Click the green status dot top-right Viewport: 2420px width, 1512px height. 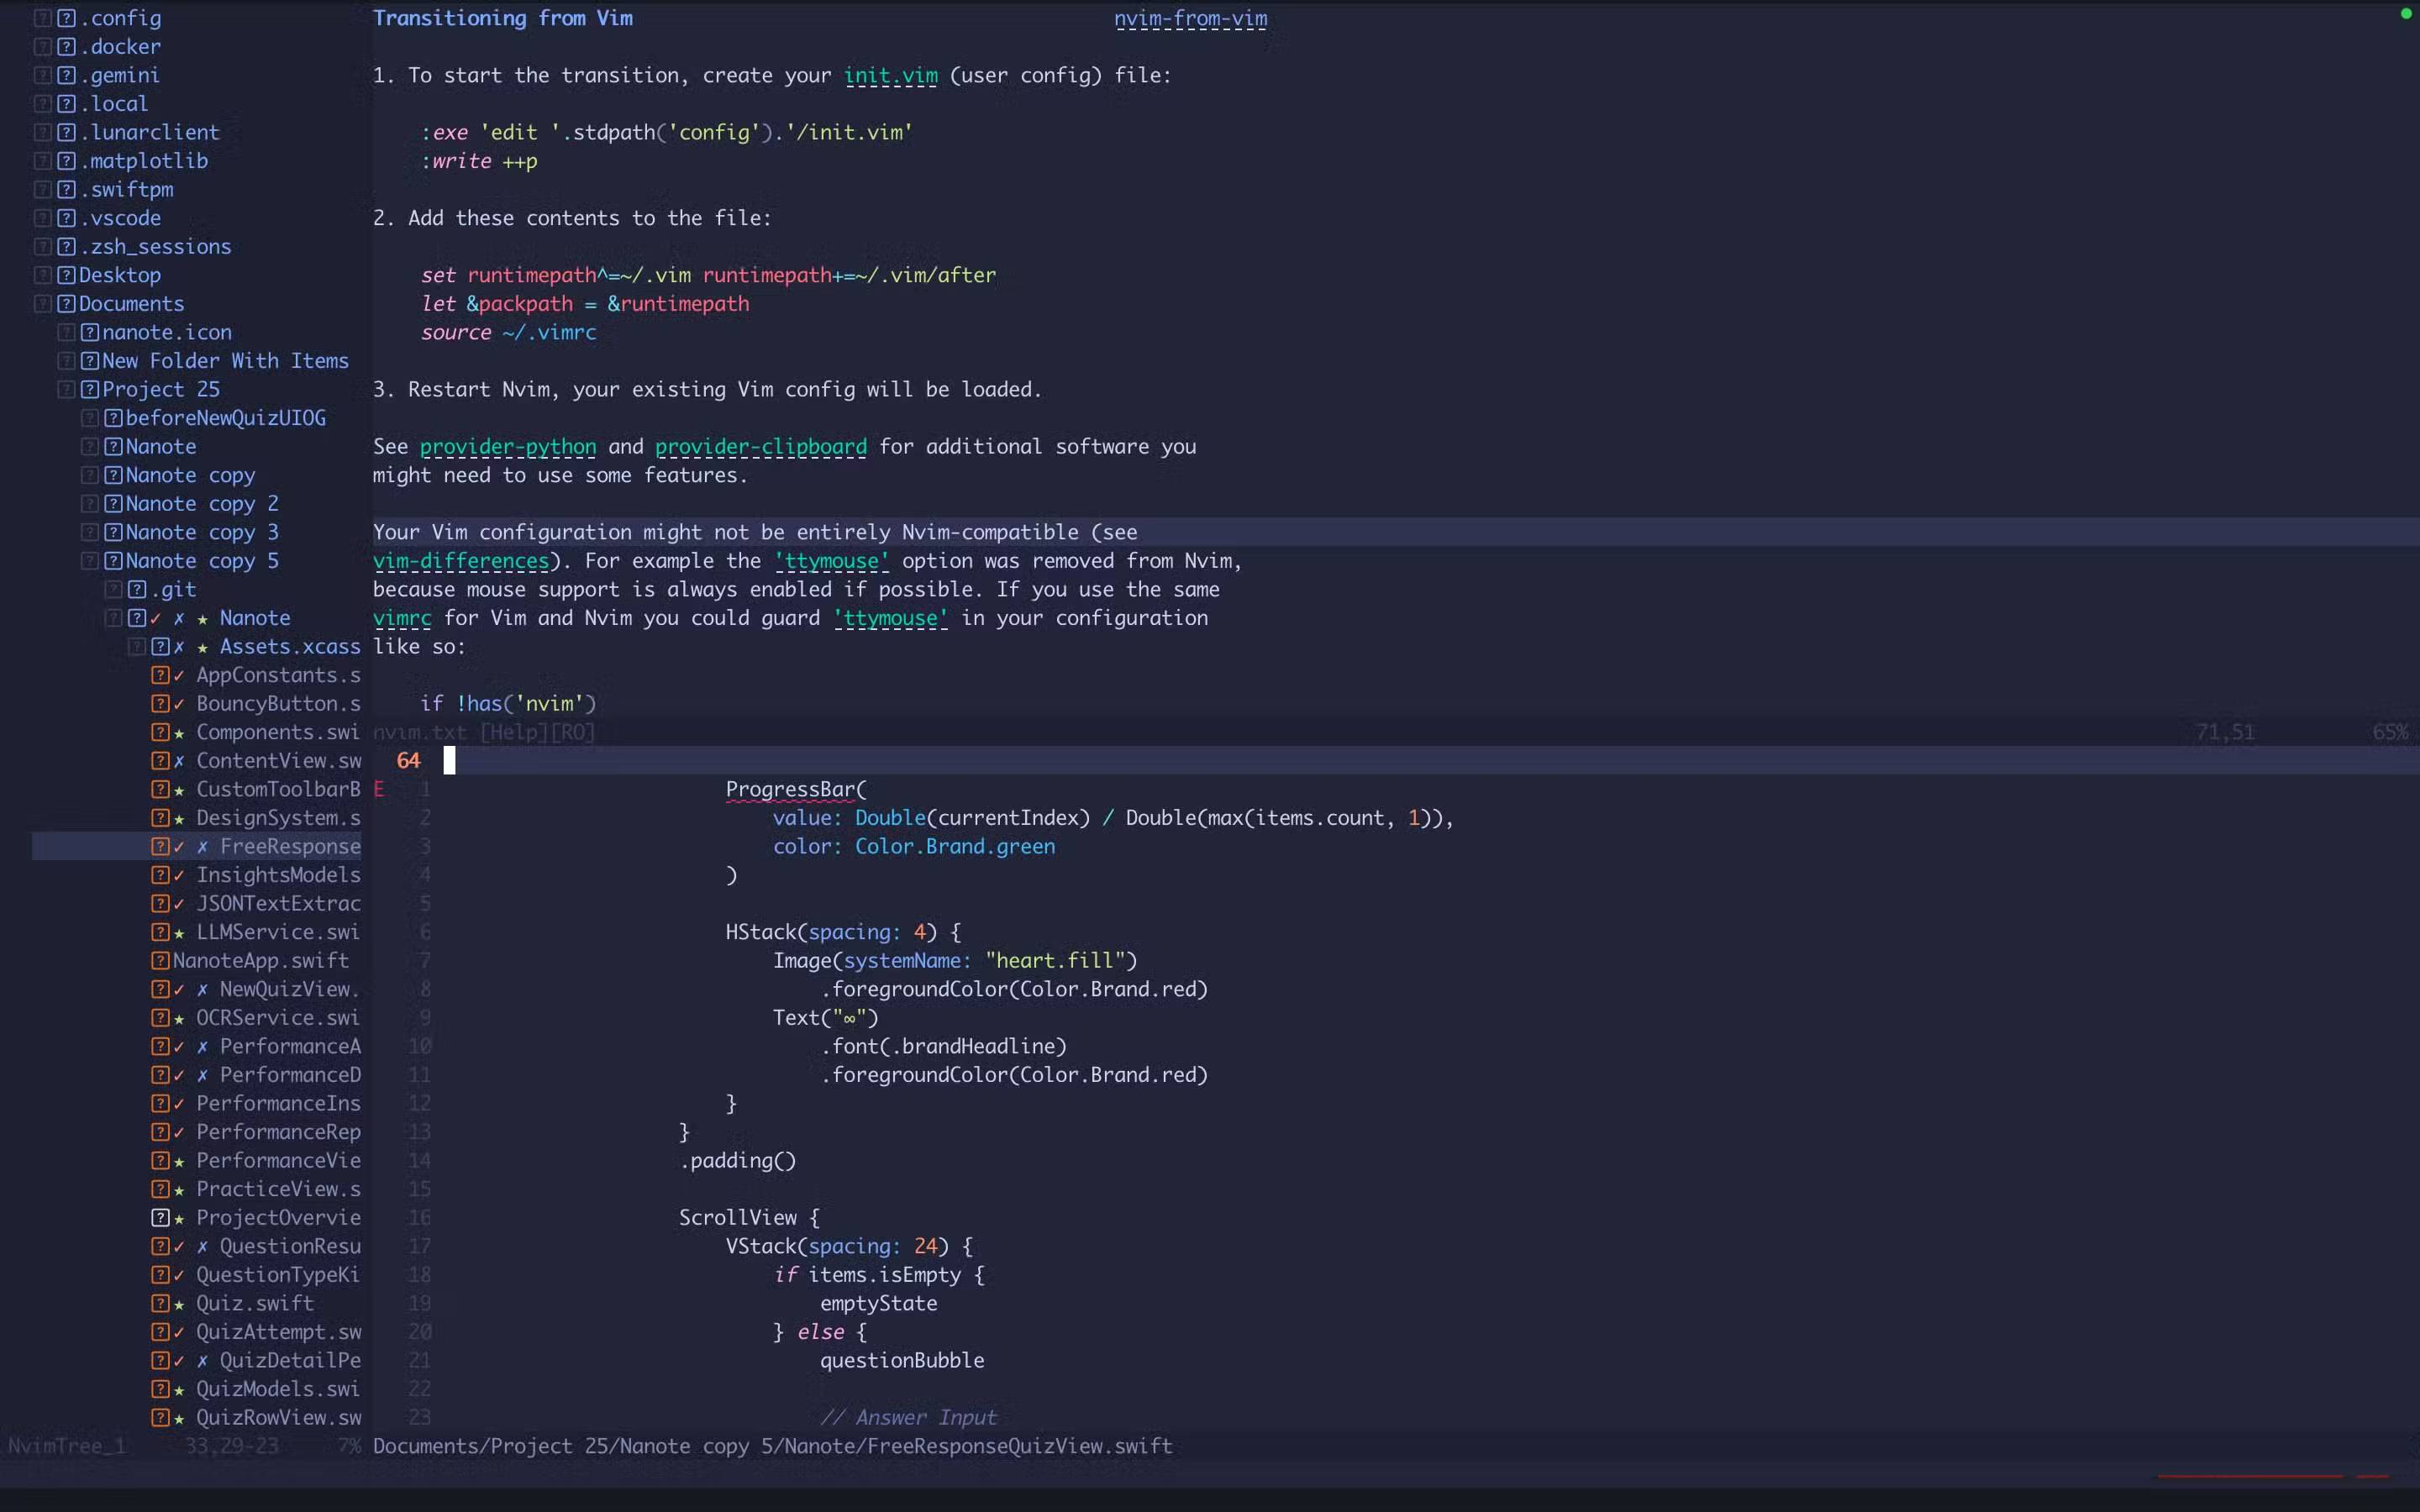2405,13
